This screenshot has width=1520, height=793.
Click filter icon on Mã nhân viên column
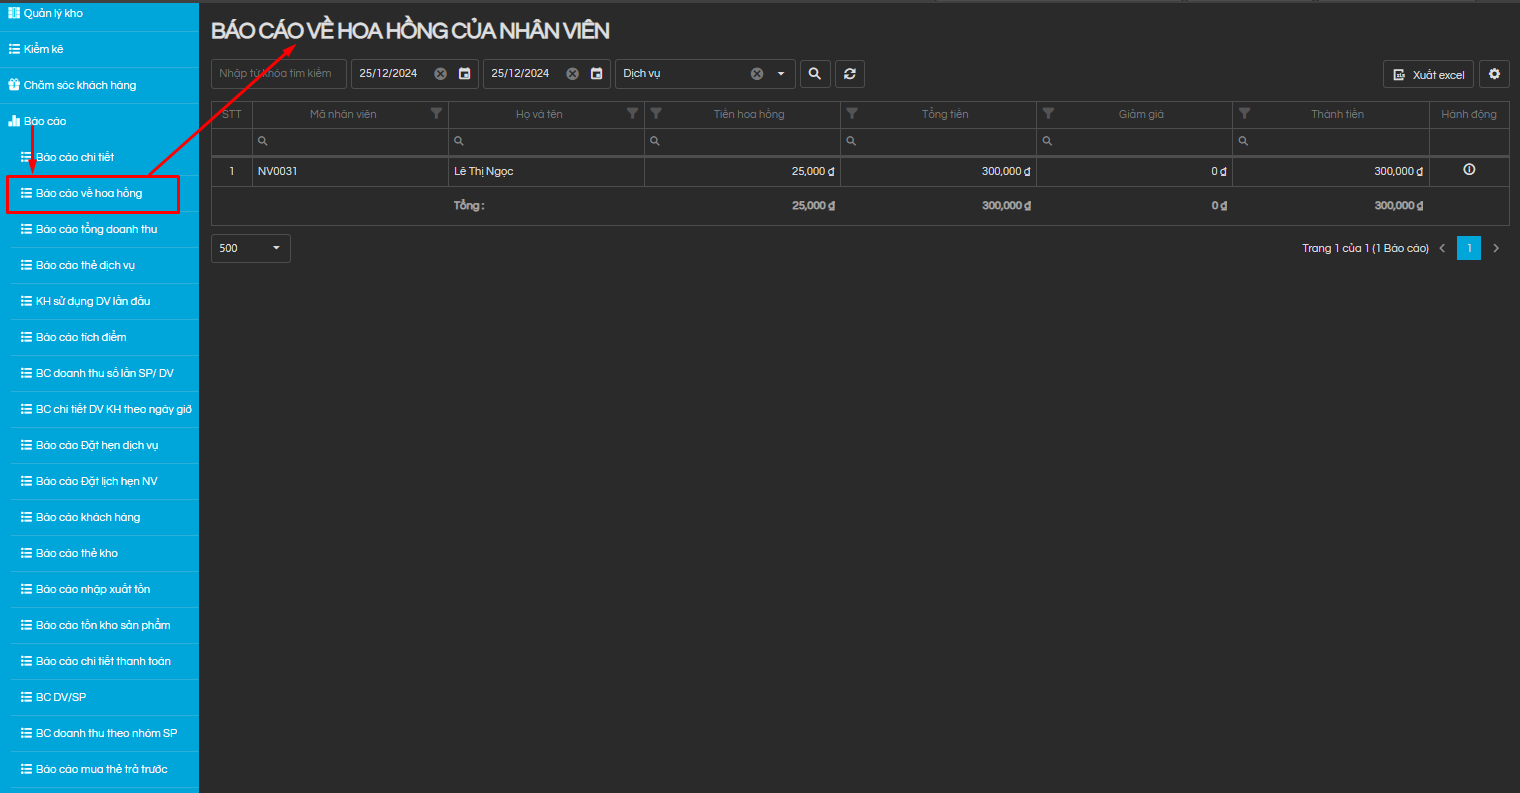point(436,114)
